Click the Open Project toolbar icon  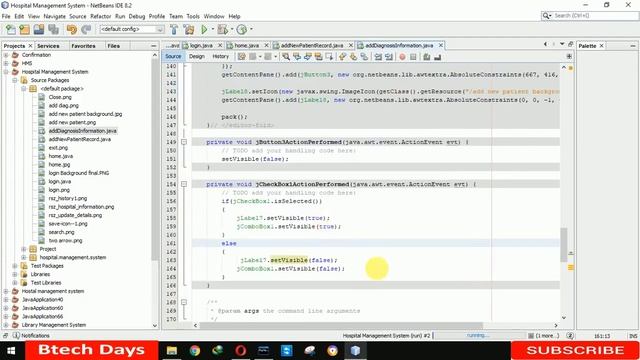pos(39,29)
